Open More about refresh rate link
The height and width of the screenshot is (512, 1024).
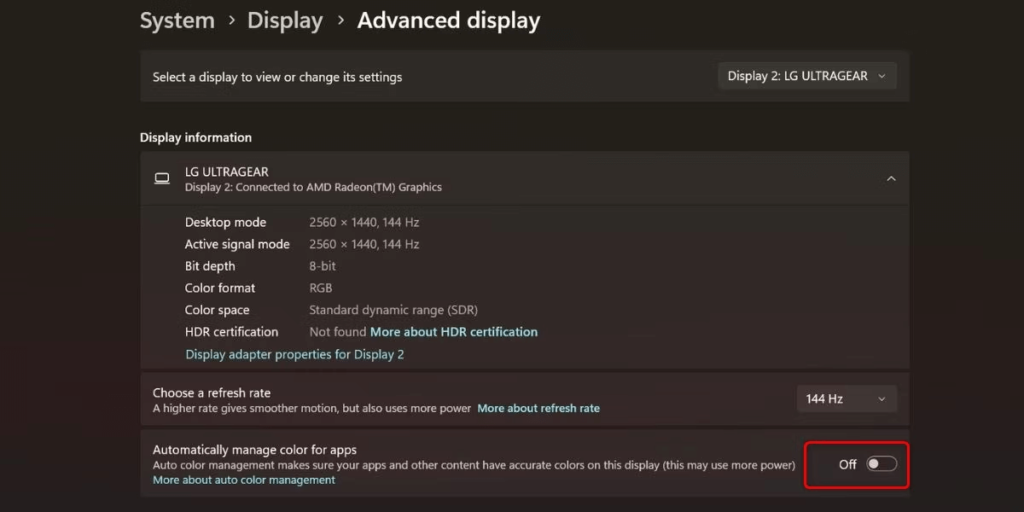point(538,408)
